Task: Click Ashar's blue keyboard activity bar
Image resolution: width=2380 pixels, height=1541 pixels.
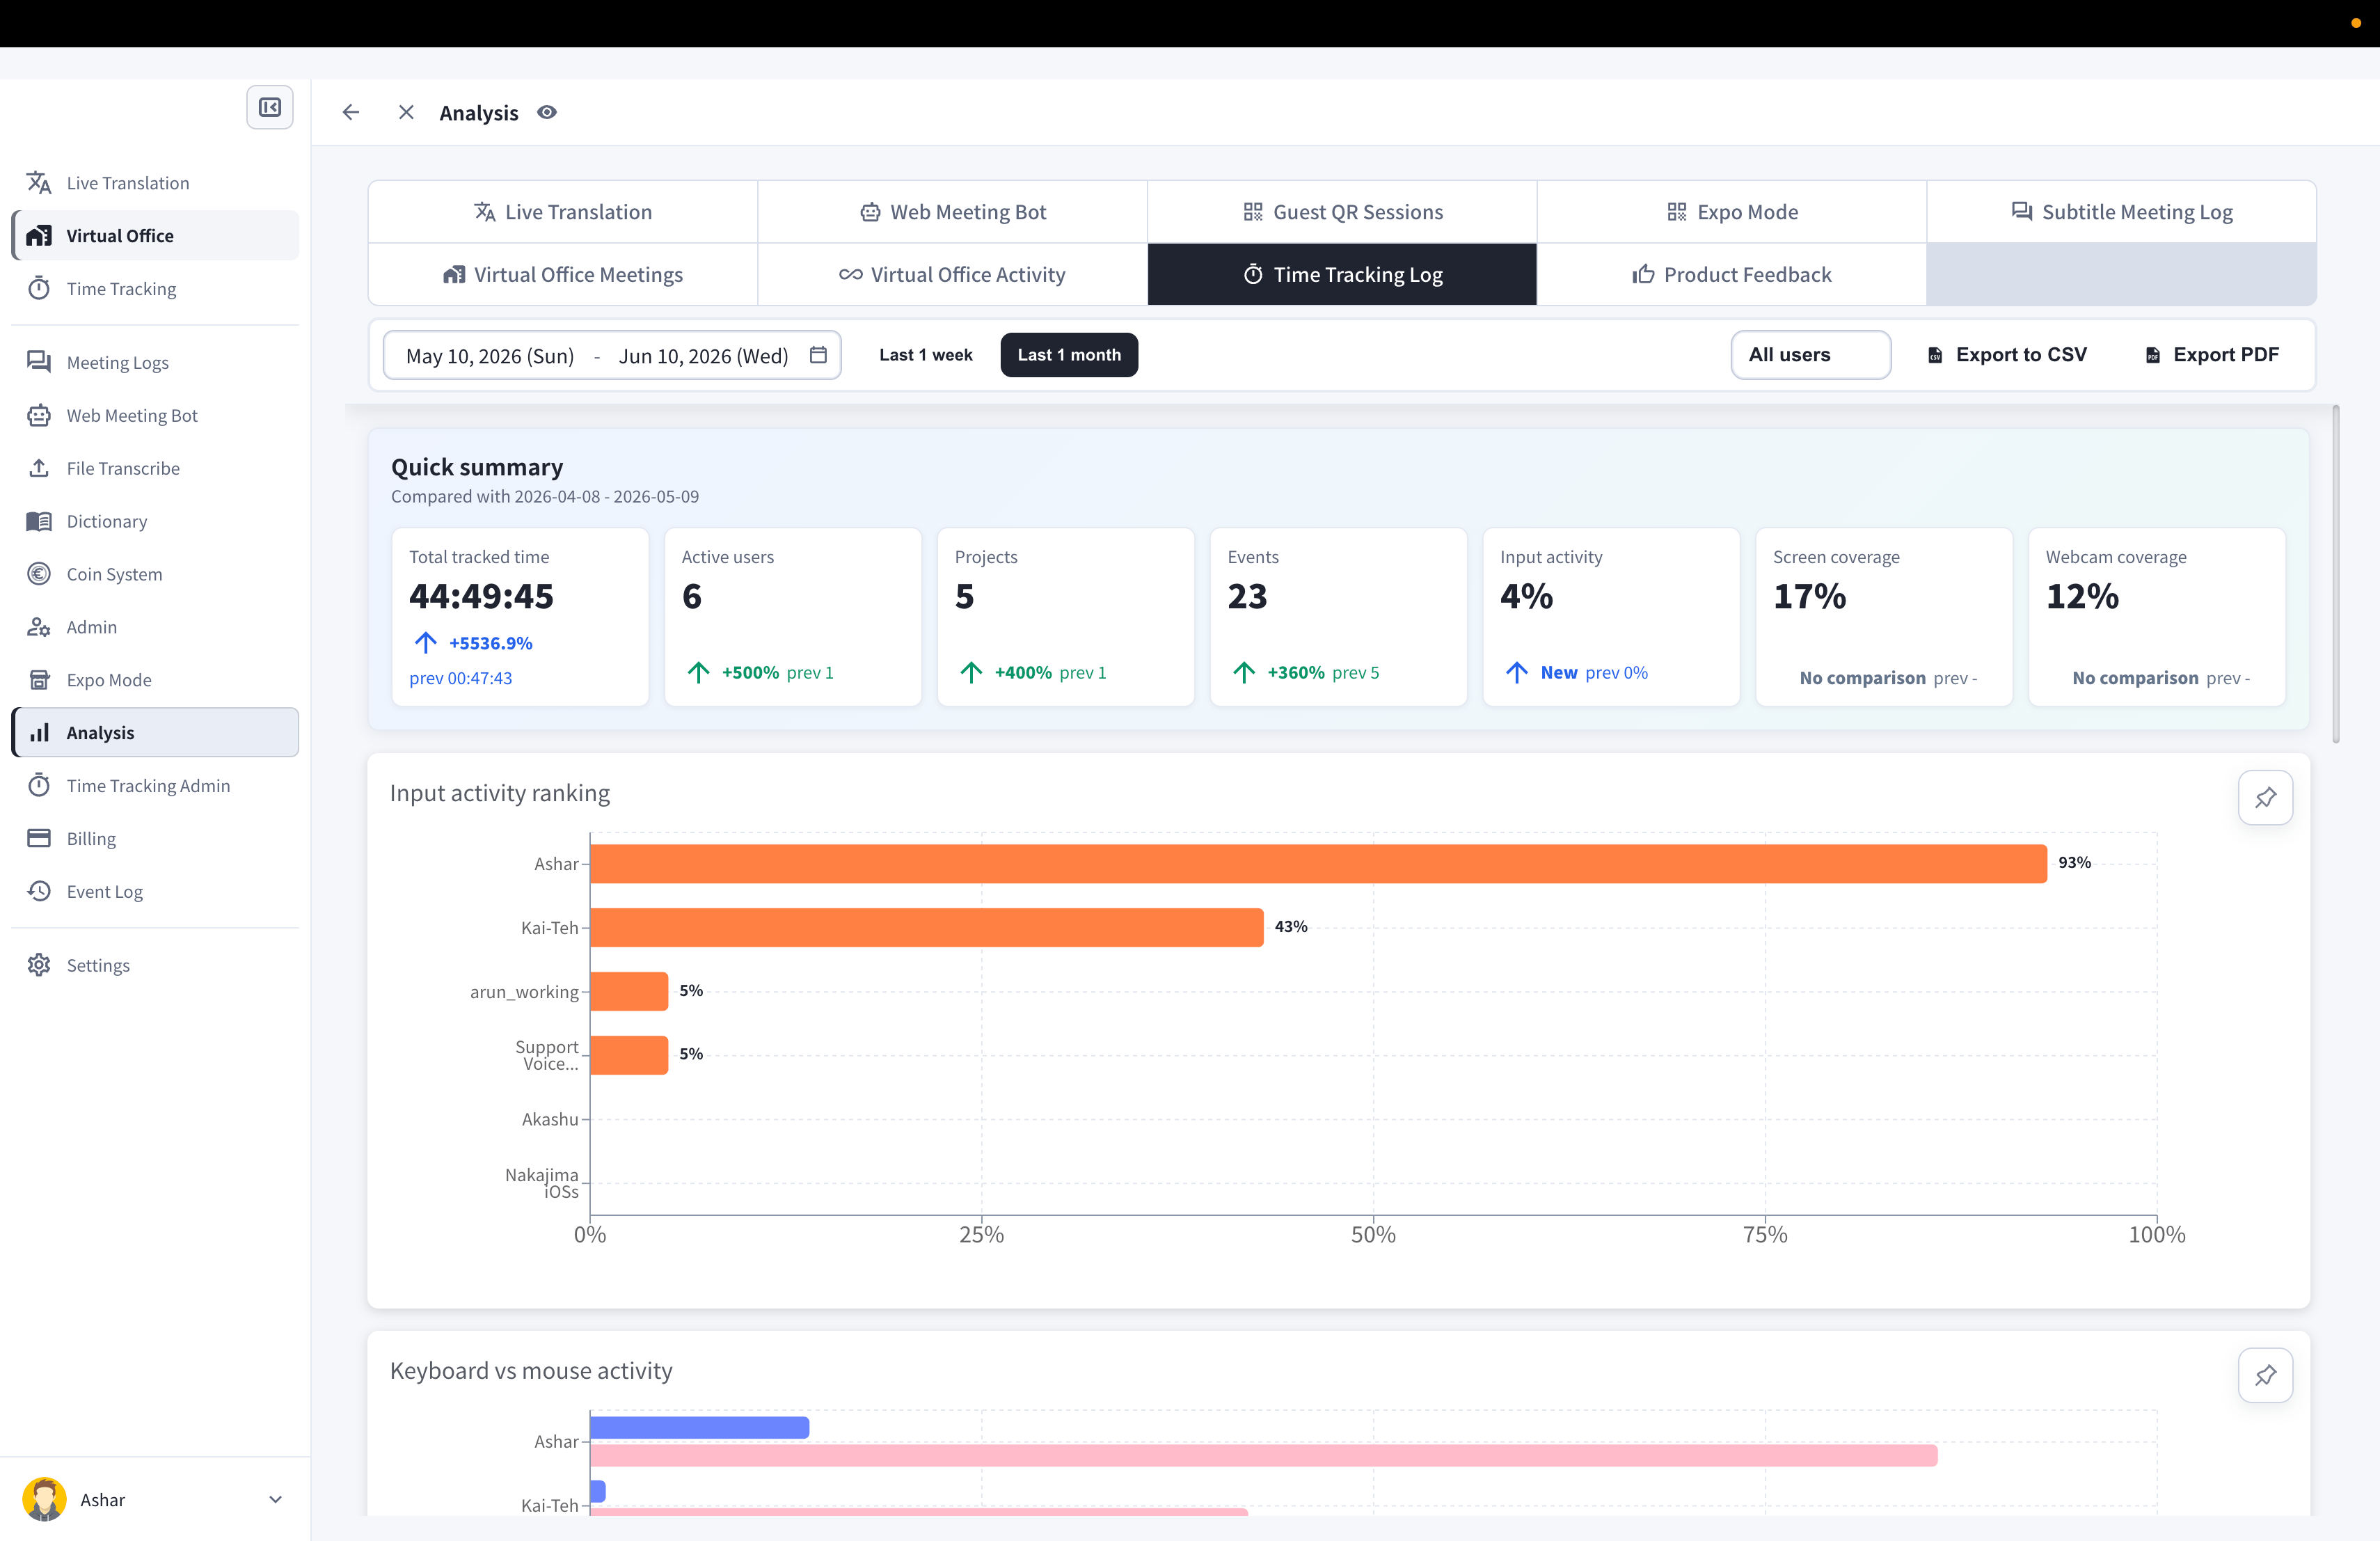Action: tap(700, 1428)
